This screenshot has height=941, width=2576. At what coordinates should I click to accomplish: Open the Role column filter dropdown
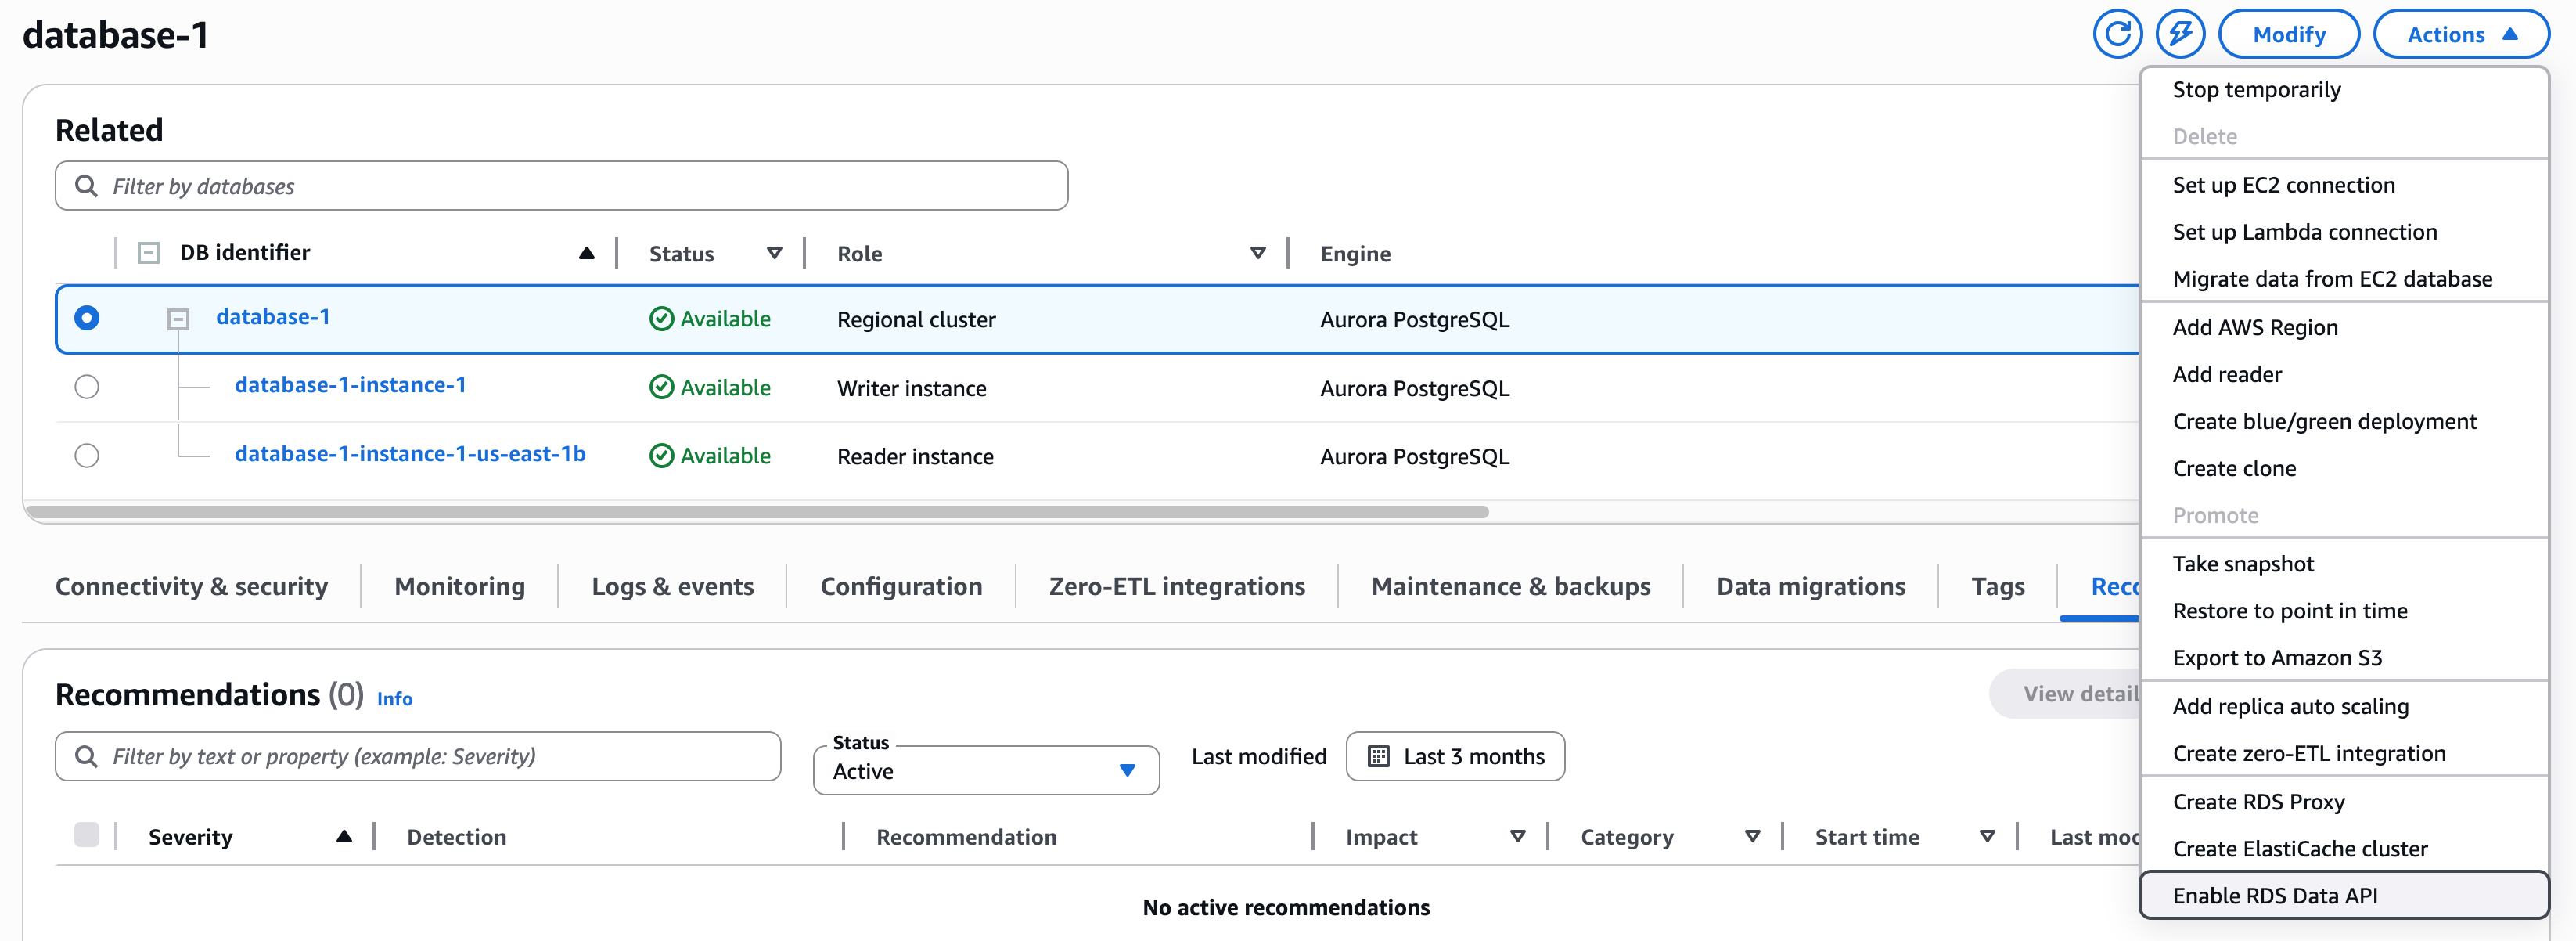tap(1258, 253)
